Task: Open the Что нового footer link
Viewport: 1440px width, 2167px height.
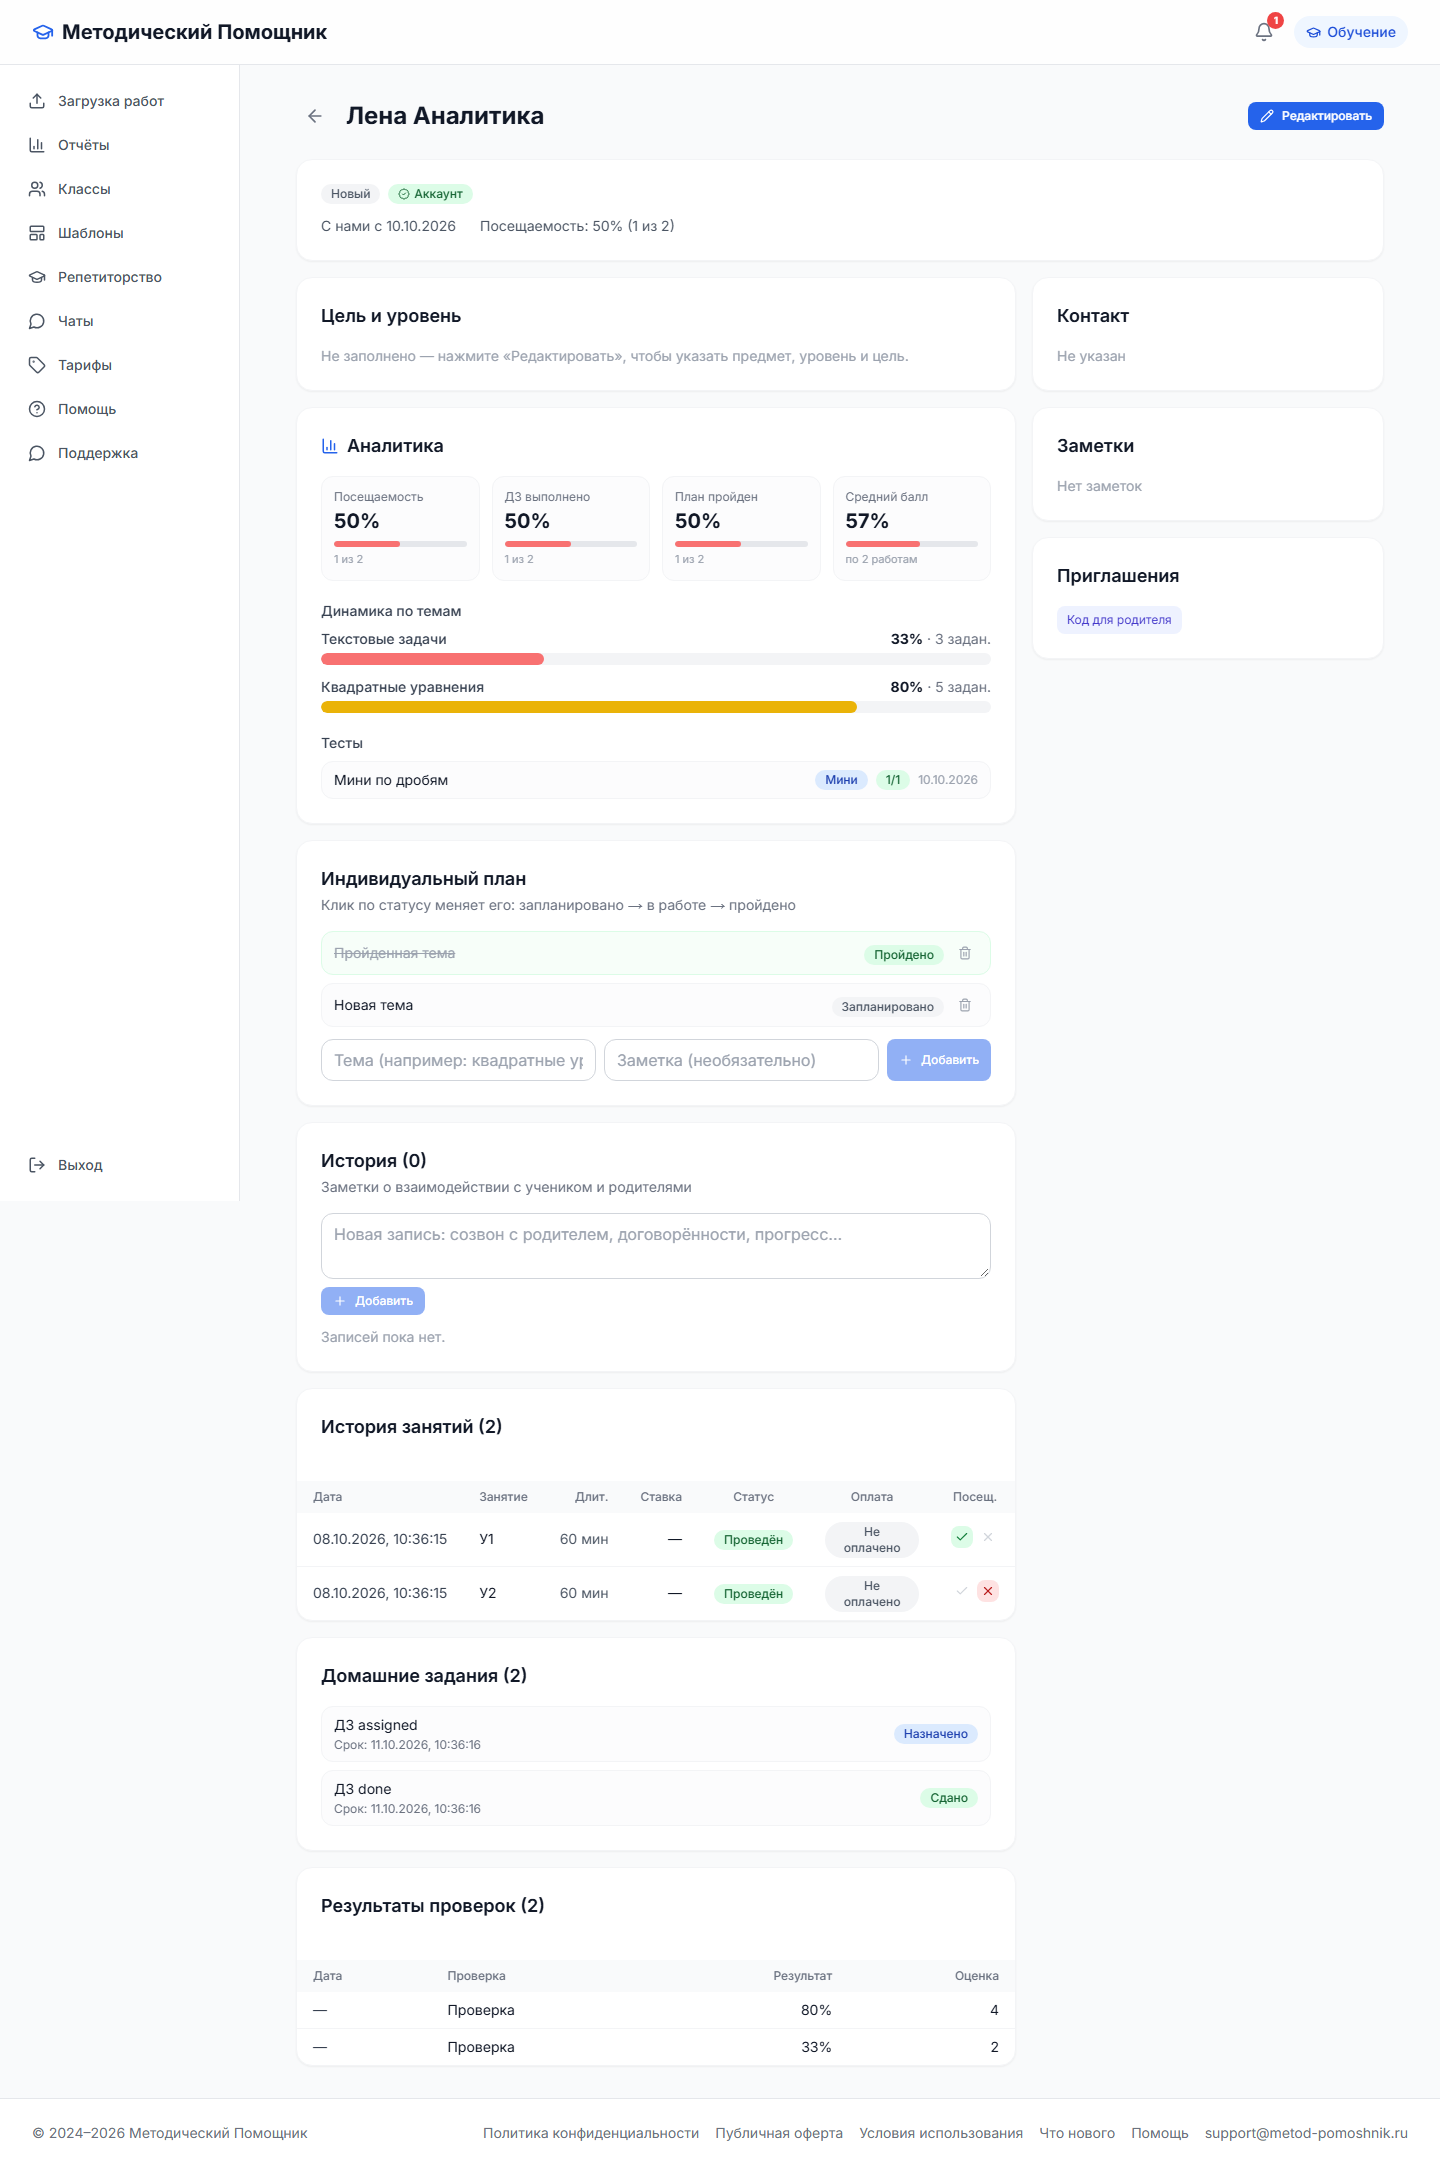Action: tap(1077, 2133)
